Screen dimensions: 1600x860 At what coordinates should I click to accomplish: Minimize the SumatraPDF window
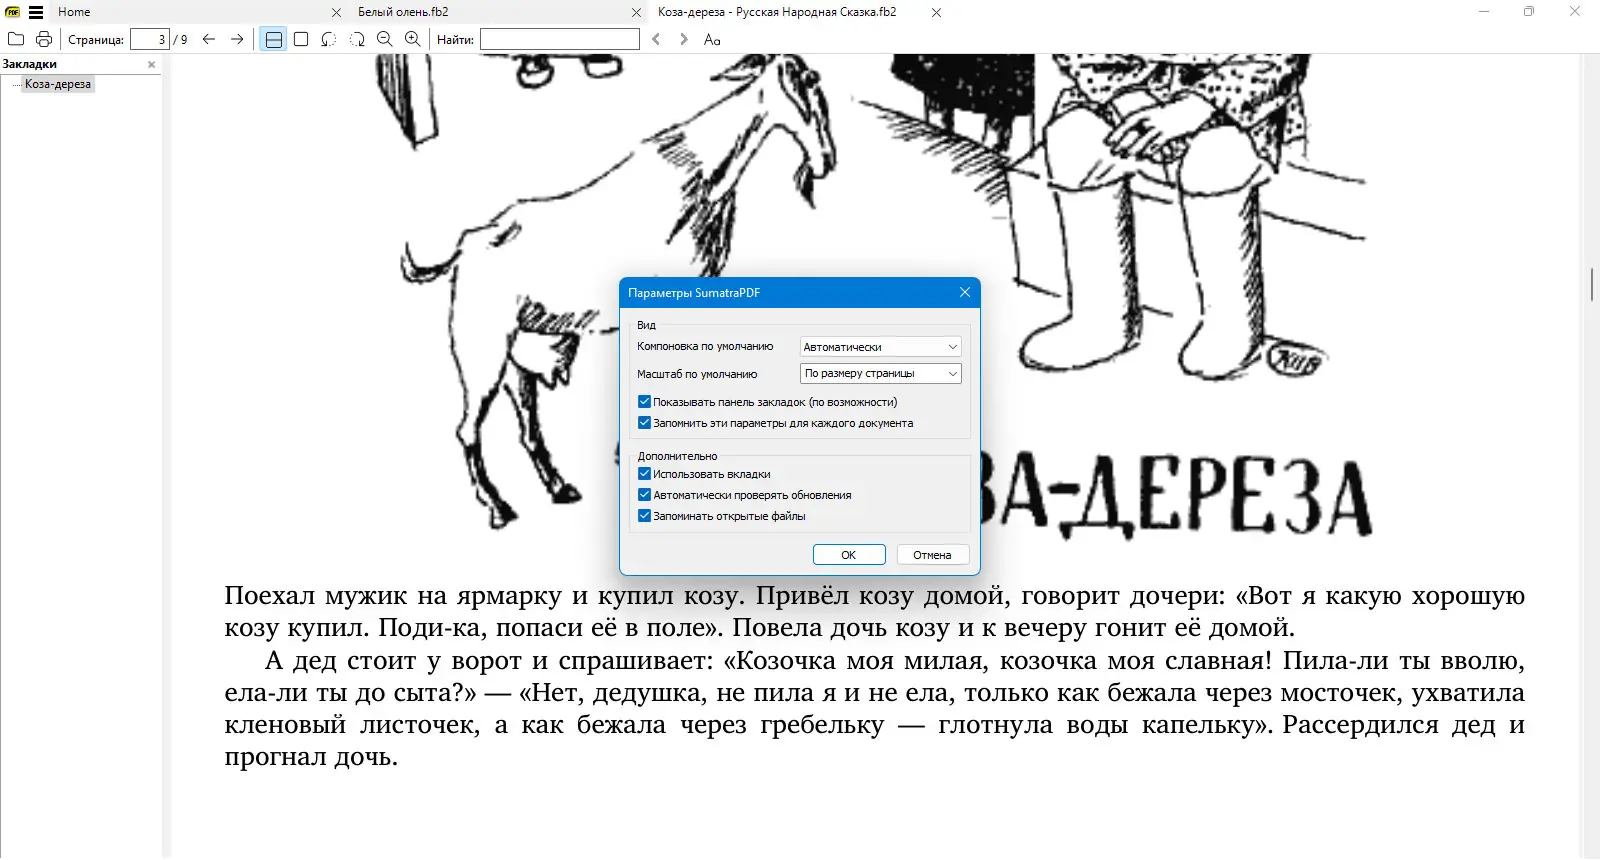pos(1484,12)
